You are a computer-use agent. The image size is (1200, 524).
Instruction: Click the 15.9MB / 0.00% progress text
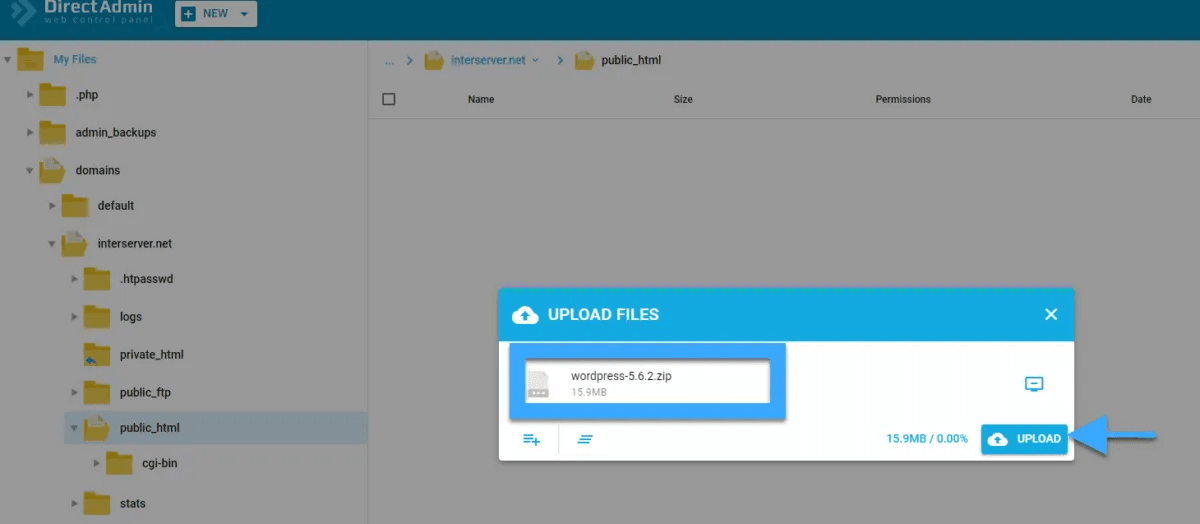pos(927,439)
